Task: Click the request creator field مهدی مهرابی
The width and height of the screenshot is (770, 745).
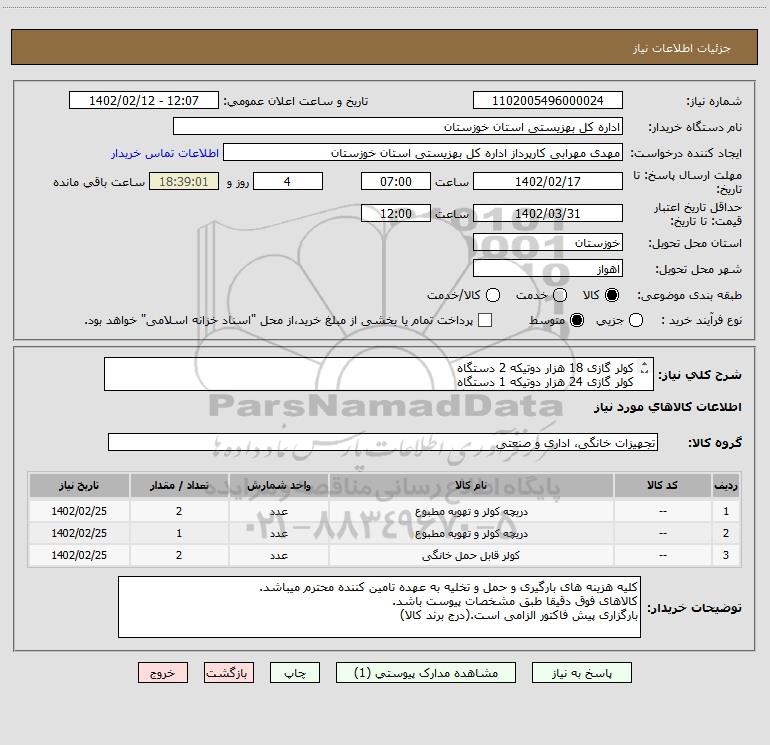Action: [x=423, y=153]
